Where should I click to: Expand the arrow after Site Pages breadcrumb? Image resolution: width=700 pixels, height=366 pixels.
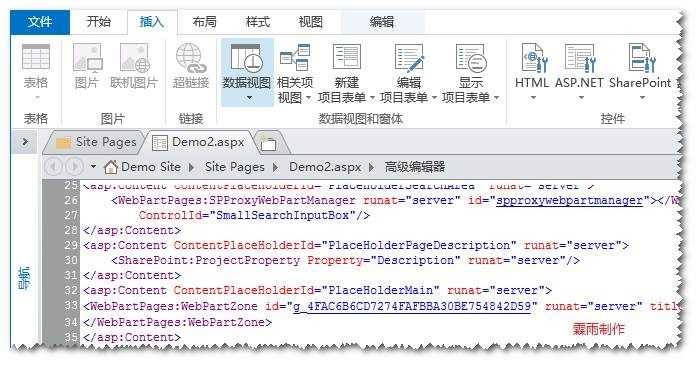[x=275, y=167]
